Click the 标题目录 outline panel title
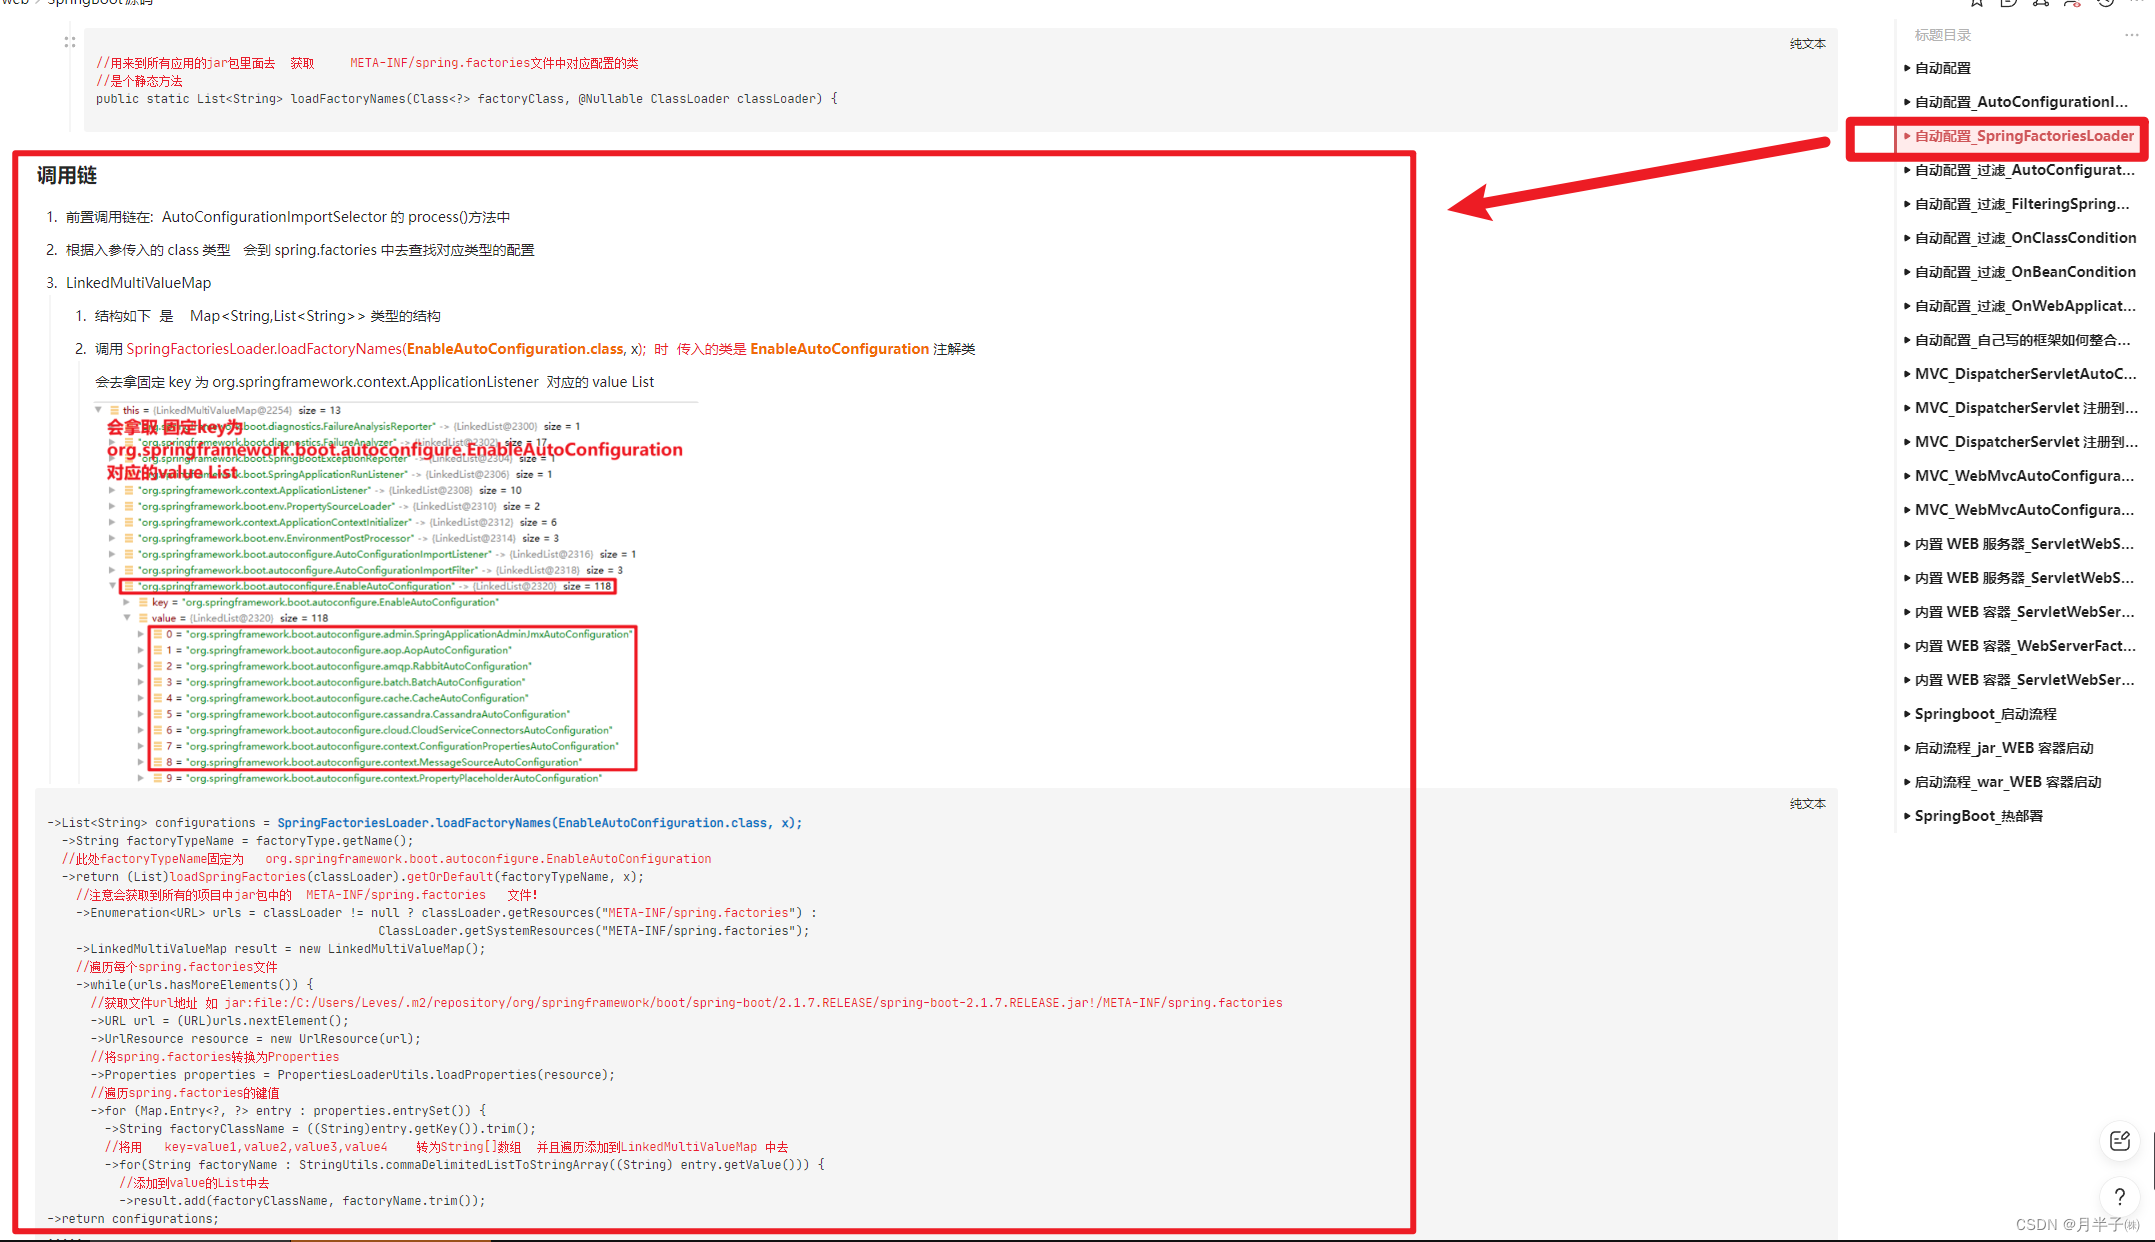Viewport: 2155px width, 1242px height. coord(1942,35)
